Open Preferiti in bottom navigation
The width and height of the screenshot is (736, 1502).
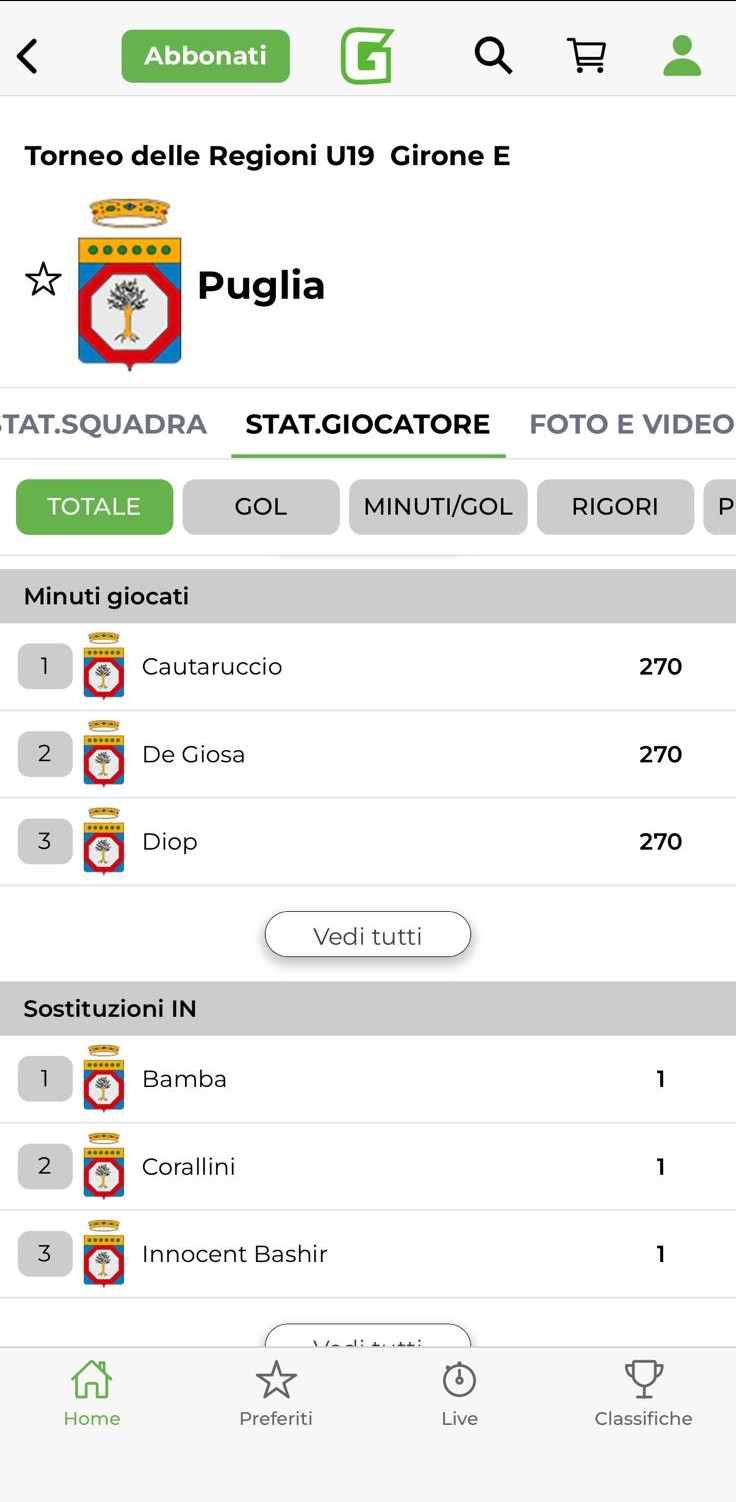click(x=276, y=1393)
